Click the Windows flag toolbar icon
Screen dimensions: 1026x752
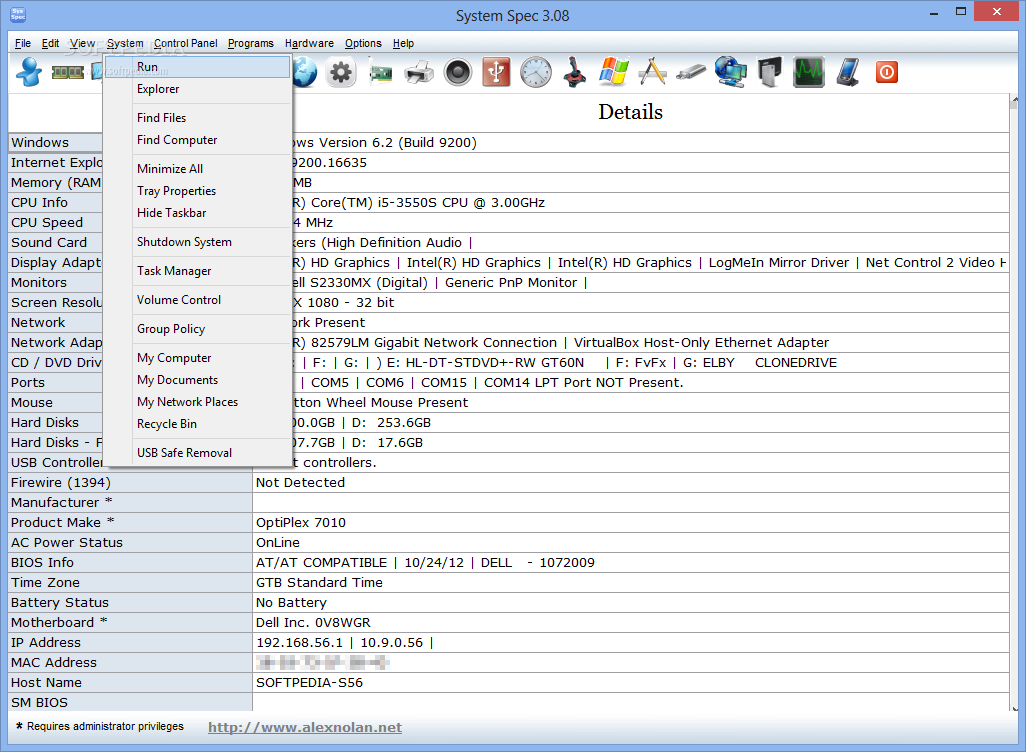tap(613, 72)
